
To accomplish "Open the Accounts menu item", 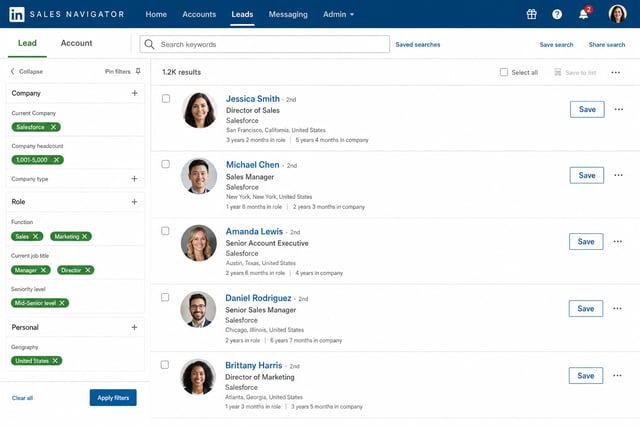I will 199,14.
